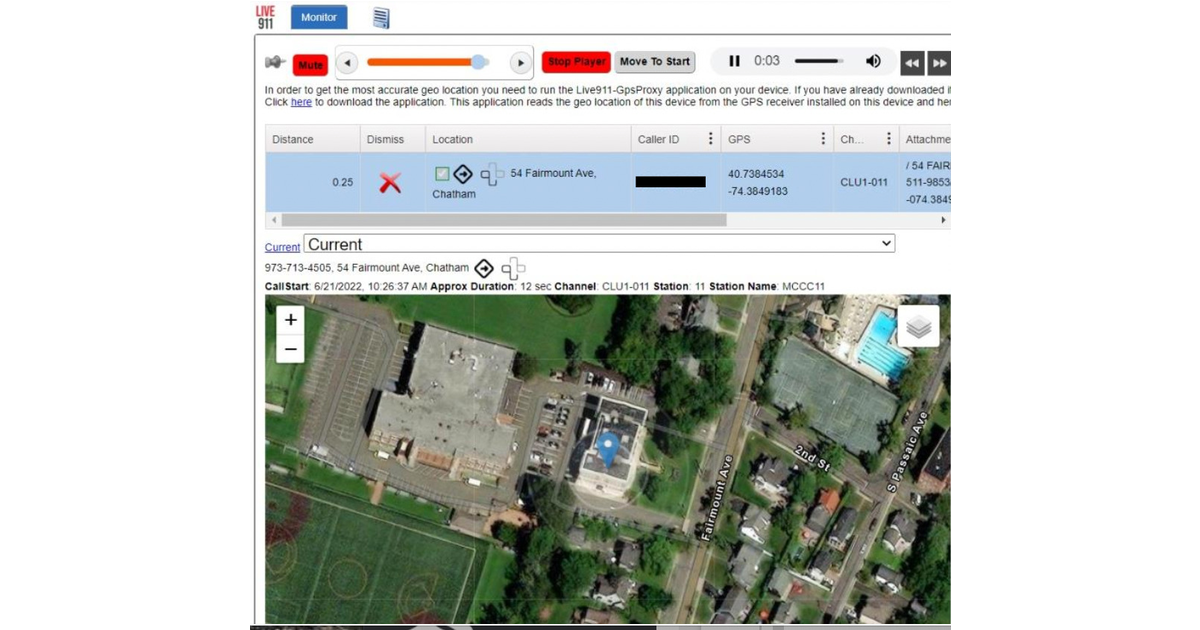Click the 'here' download link
Screen dimensions: 1200x630
point(301,102)
